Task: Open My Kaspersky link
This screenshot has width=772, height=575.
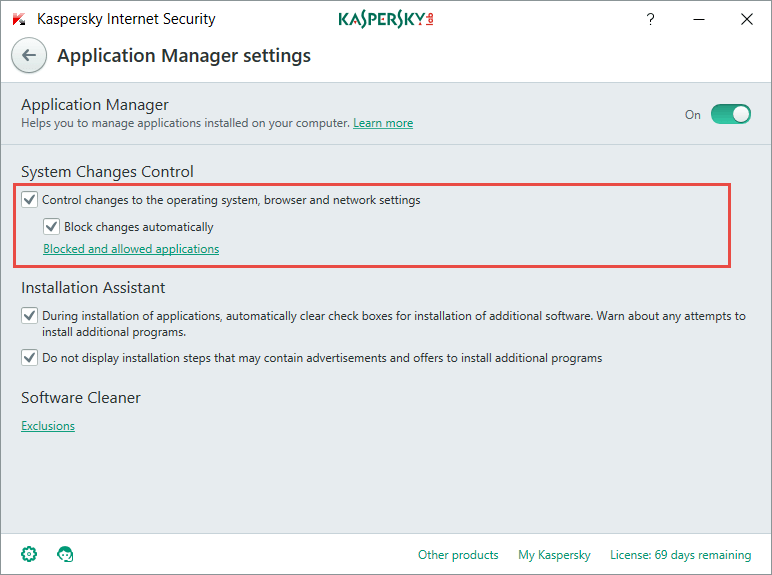Action: pyautogui.click(x=554, y=555)
